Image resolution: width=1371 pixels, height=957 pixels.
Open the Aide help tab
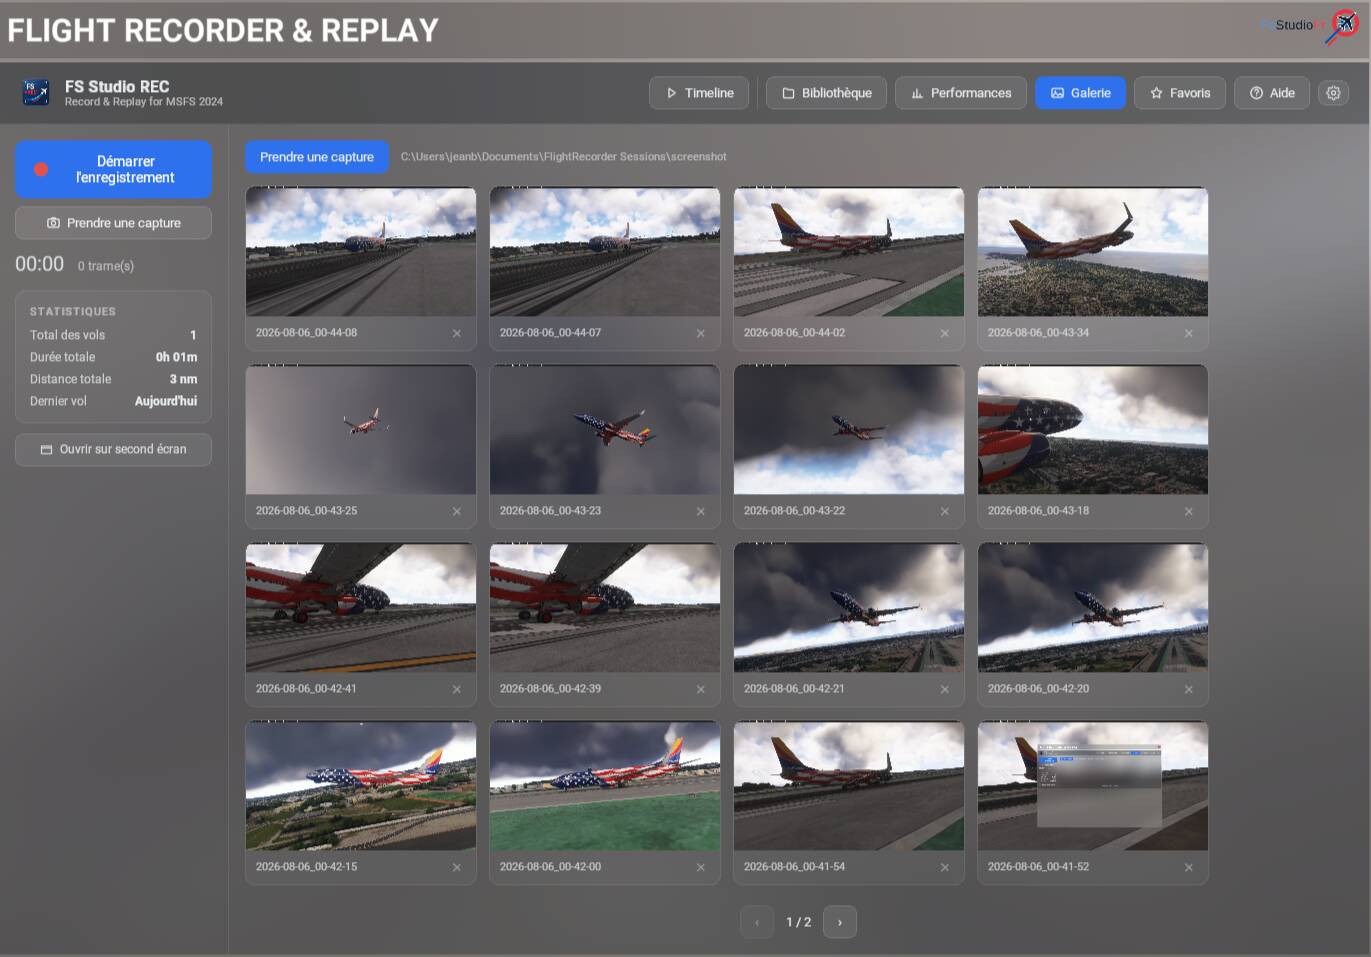point(1272,93)
